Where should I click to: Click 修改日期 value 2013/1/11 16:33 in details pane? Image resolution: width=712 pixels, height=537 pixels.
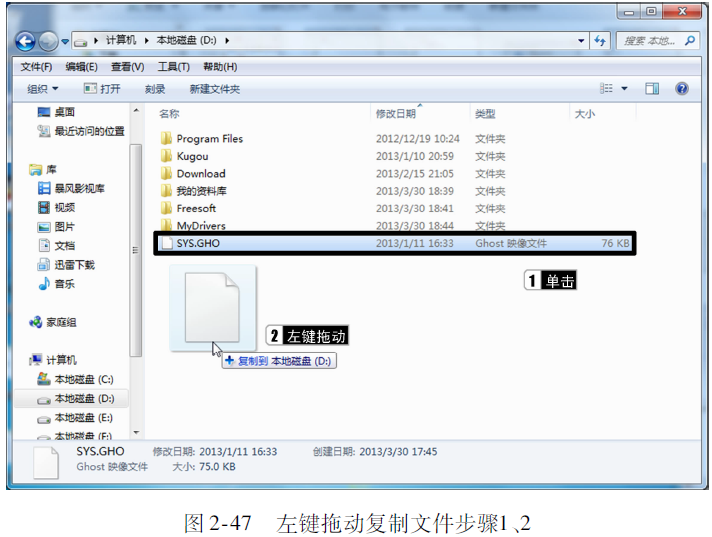point(238,452)
